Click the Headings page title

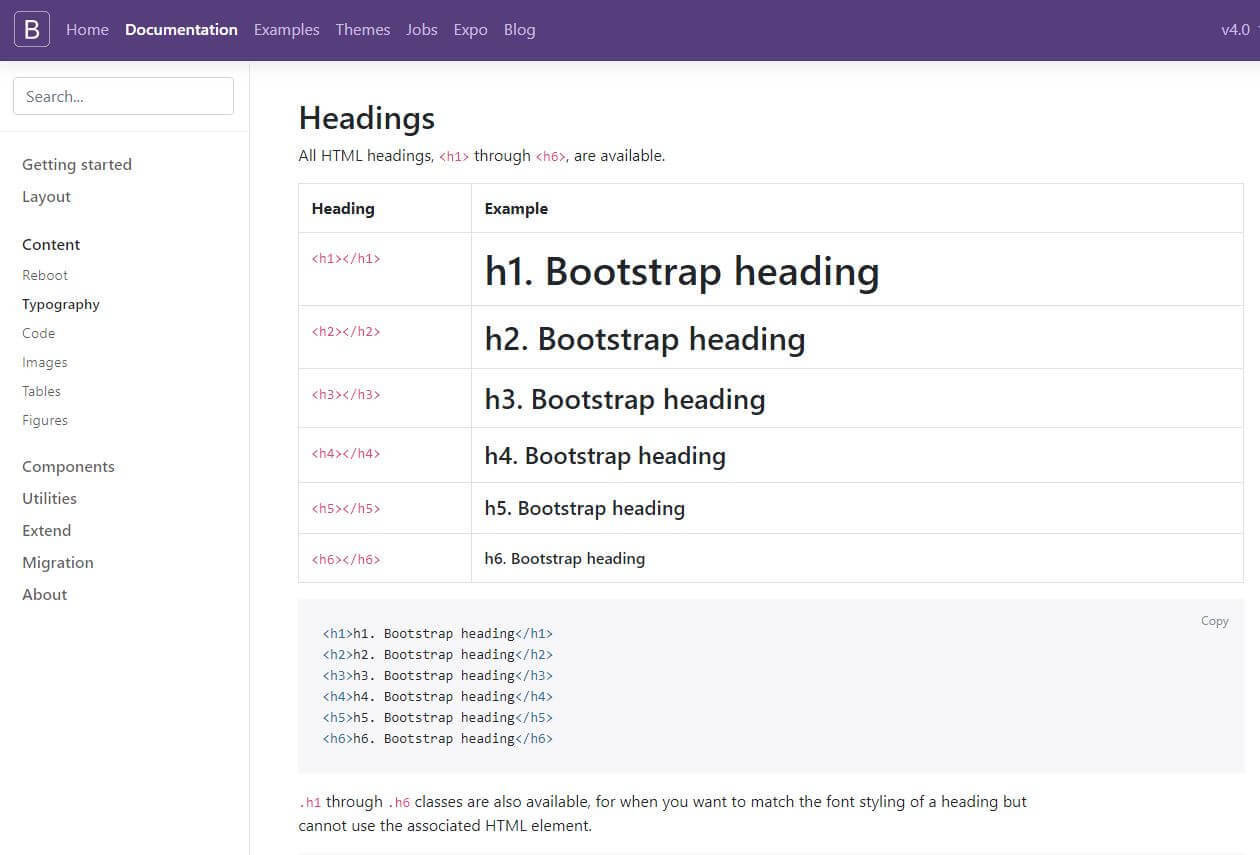(x=367, y=118)
